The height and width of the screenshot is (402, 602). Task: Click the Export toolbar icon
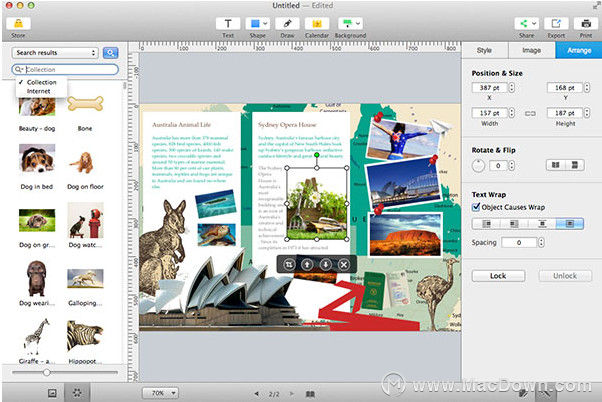[556, 24]
